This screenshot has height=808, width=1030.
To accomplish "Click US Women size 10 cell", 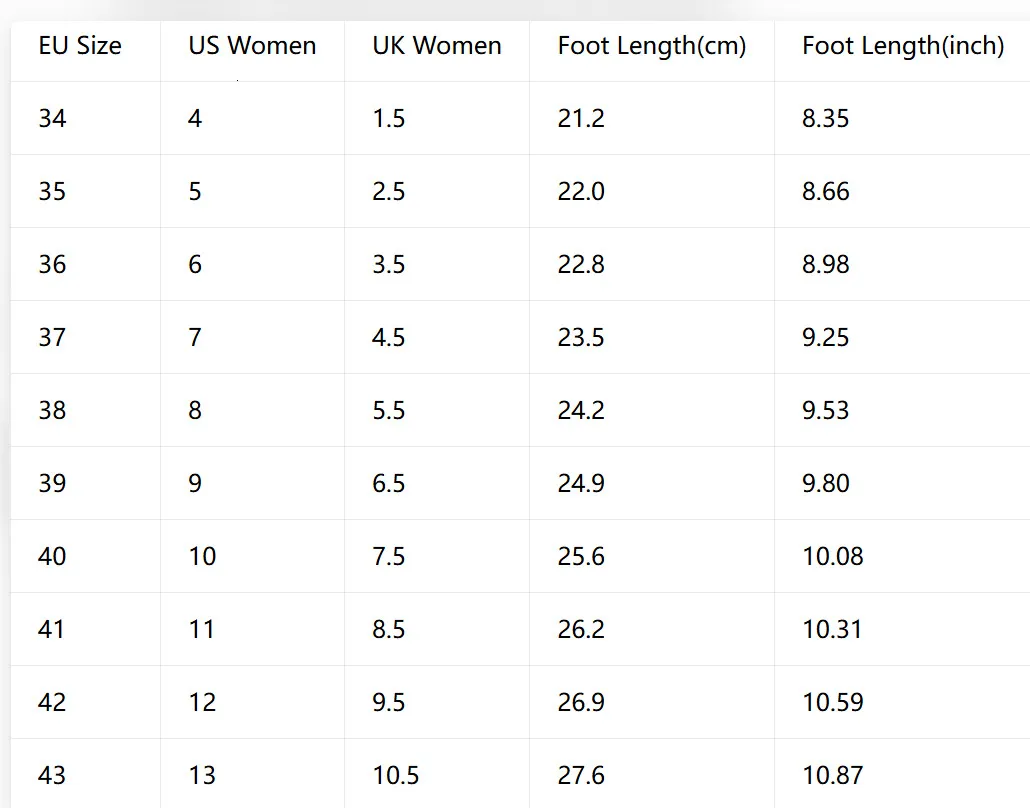I will pyautogui.click(x=252, y=556).
